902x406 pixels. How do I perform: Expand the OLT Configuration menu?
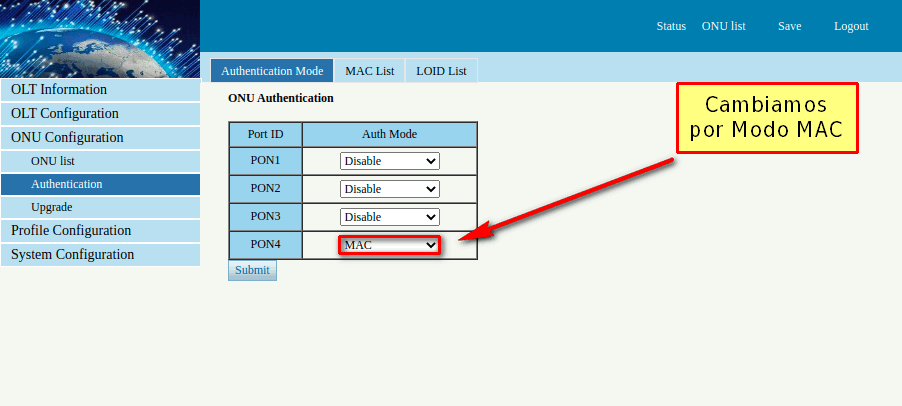pos(101,114)
